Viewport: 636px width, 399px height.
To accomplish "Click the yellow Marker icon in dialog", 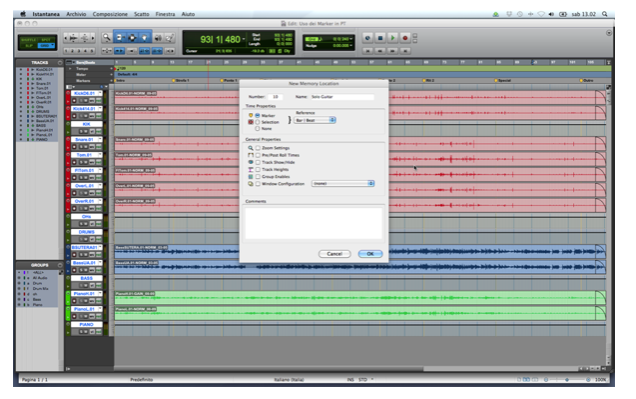I will (251, 115).
